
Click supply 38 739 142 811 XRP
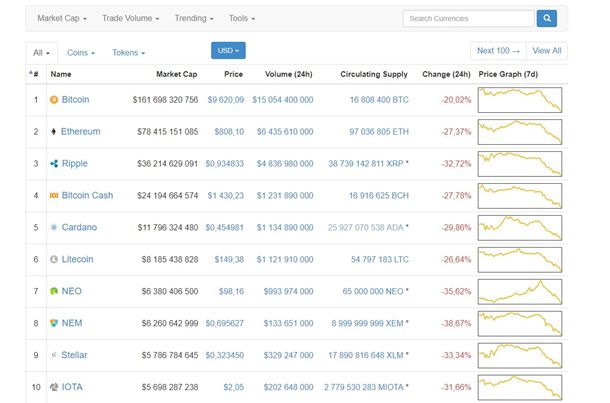point(366,164)
